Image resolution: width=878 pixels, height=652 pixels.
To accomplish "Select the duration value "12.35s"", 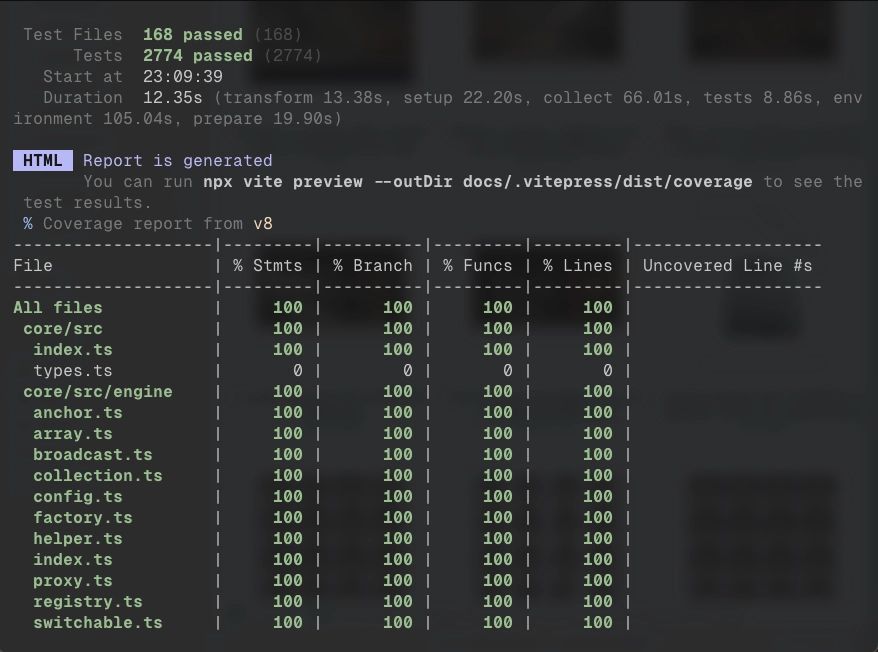I will pyautogui.click(x=172, y=97).
